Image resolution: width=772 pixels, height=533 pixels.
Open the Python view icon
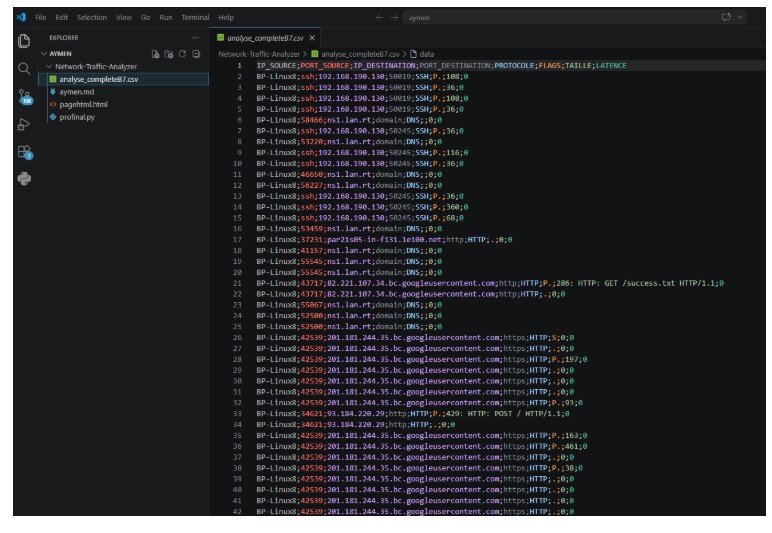pyautogui.click(x=24, y=179)
